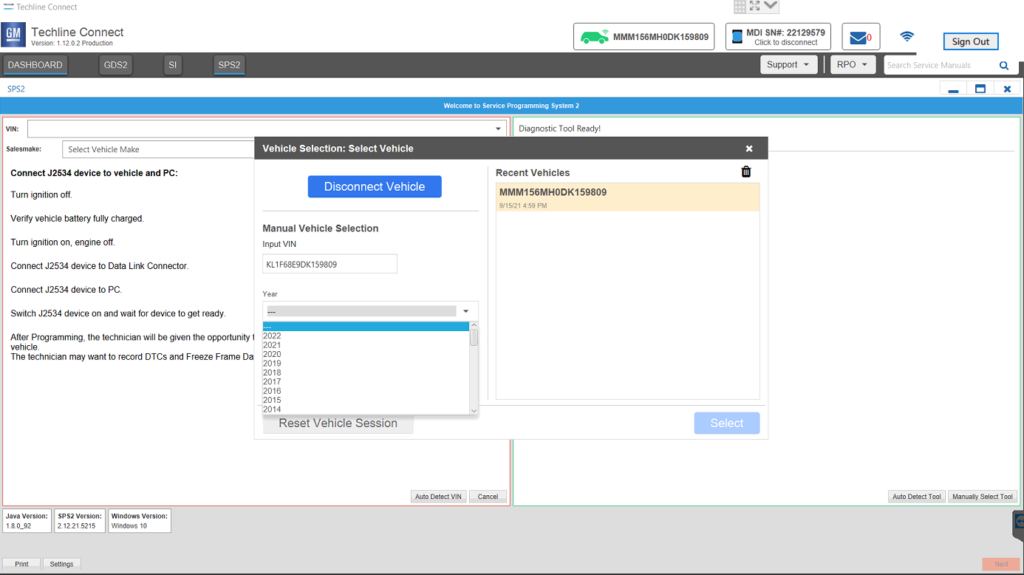Delete recent vehicles with trash icon

click(746, 172)
